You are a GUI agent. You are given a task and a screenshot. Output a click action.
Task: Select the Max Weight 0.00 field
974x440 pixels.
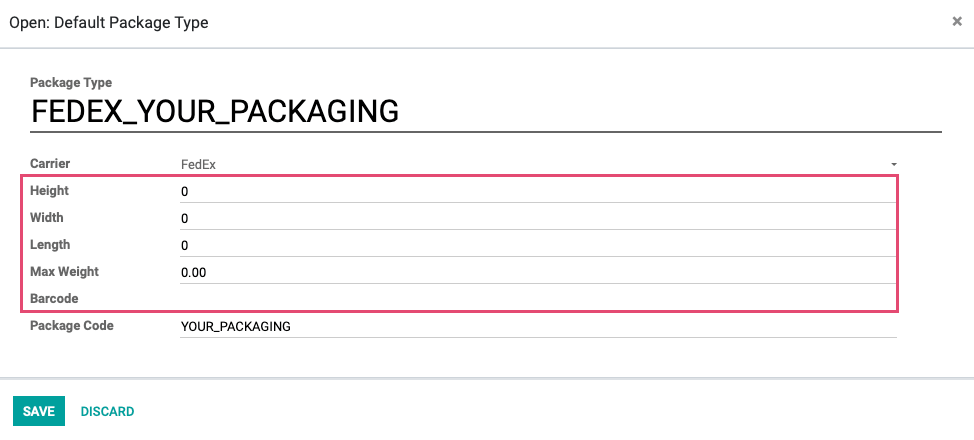pyautogui.click(x=538, y=273)
